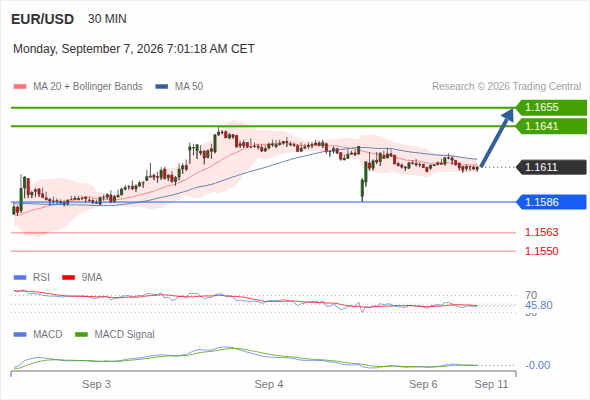Click the Research © 2026 Trading Central credit
Screen dimensions: 590x400
(506, 87)
